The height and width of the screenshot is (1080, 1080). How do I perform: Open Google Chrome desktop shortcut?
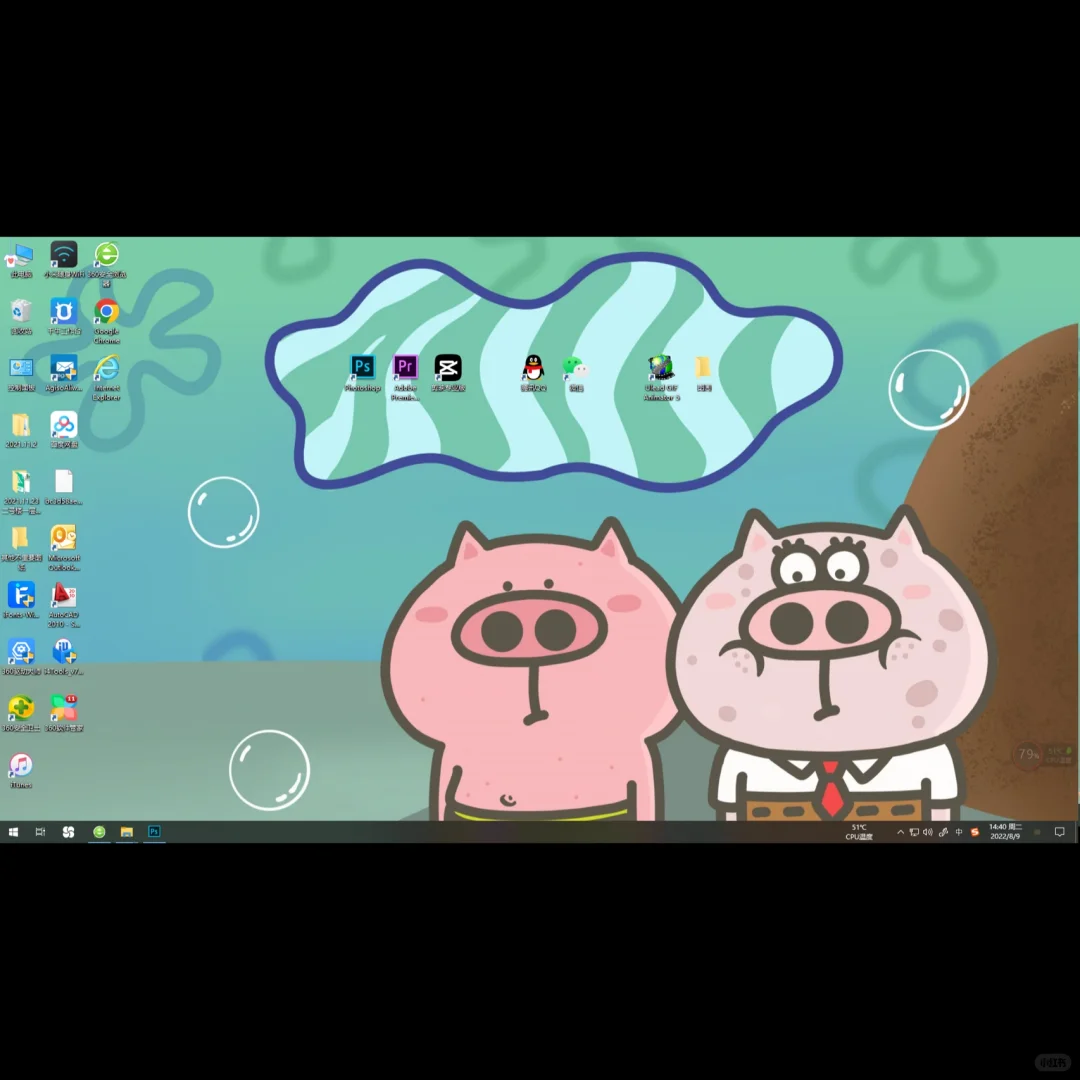point(107,321)
